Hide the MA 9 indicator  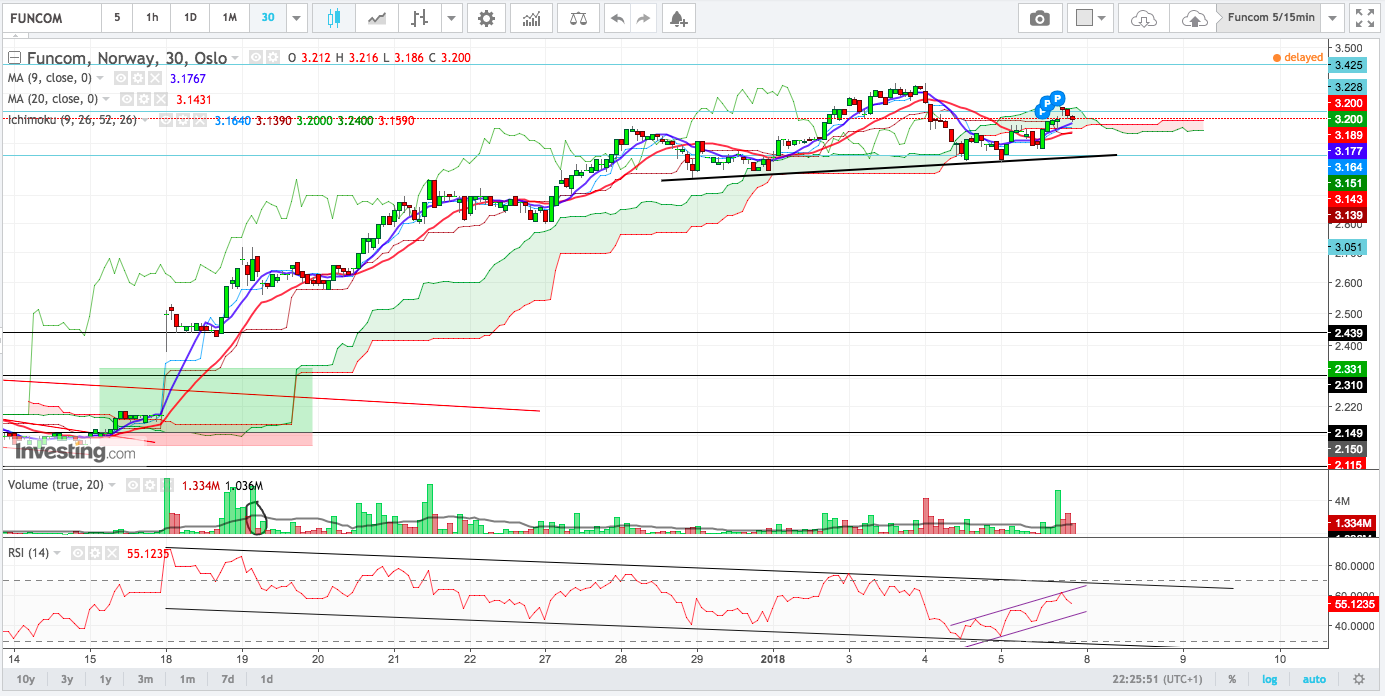(x=120, y=77)
